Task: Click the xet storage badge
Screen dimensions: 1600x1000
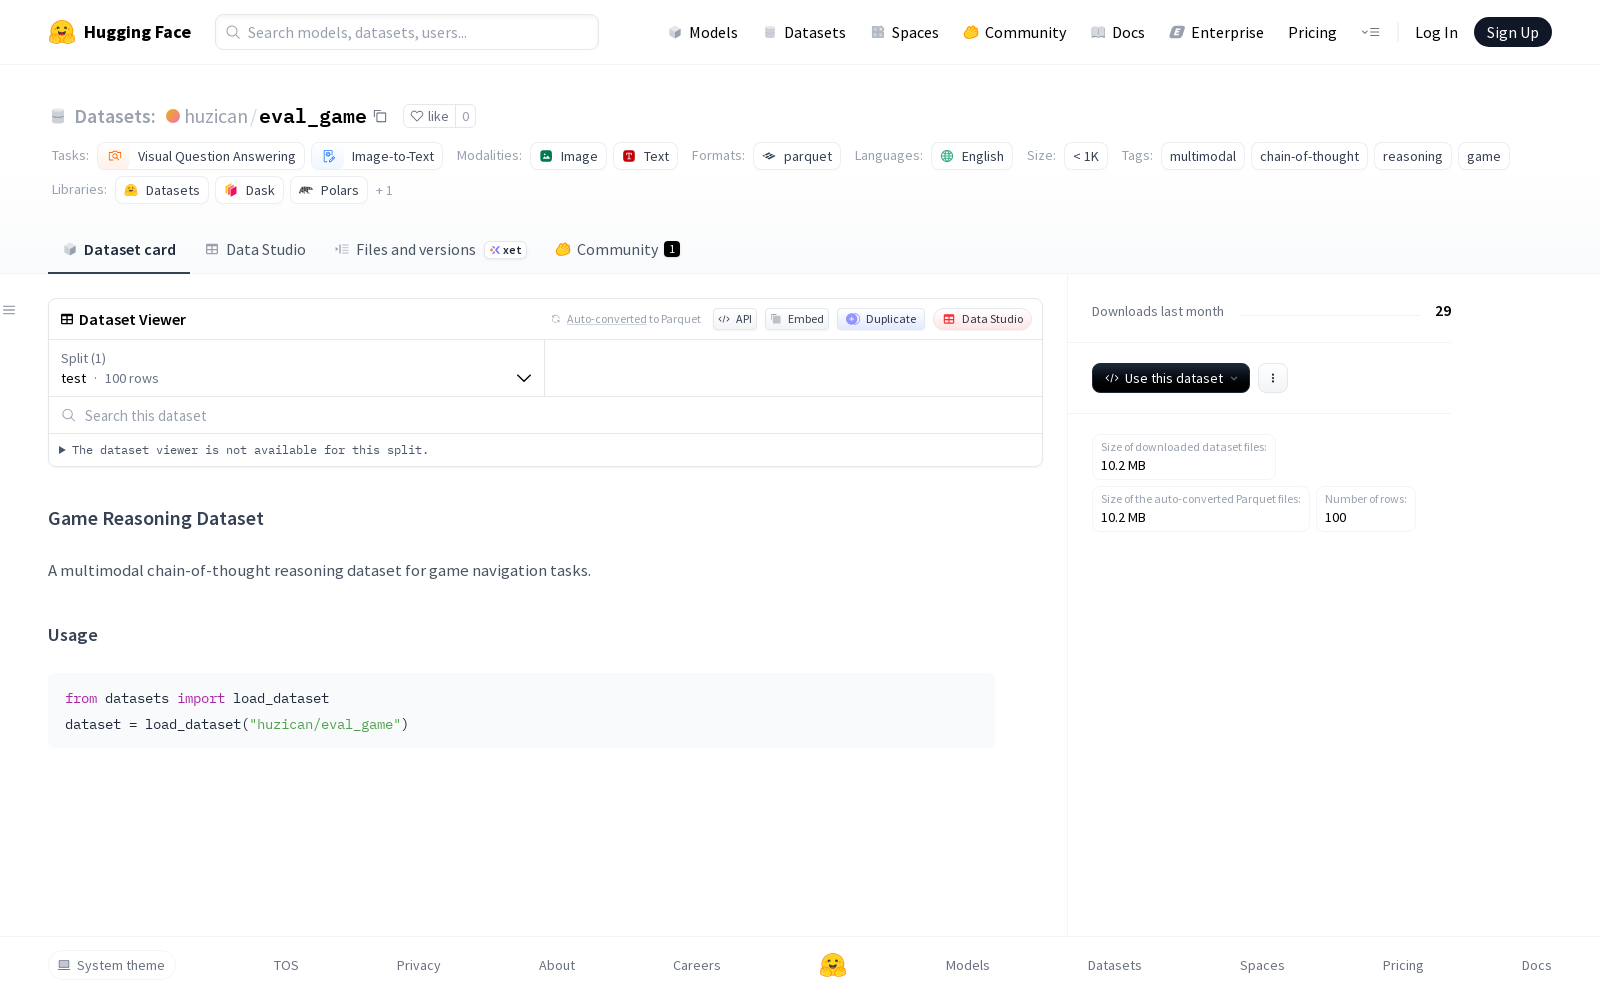Action: point(506,250)
